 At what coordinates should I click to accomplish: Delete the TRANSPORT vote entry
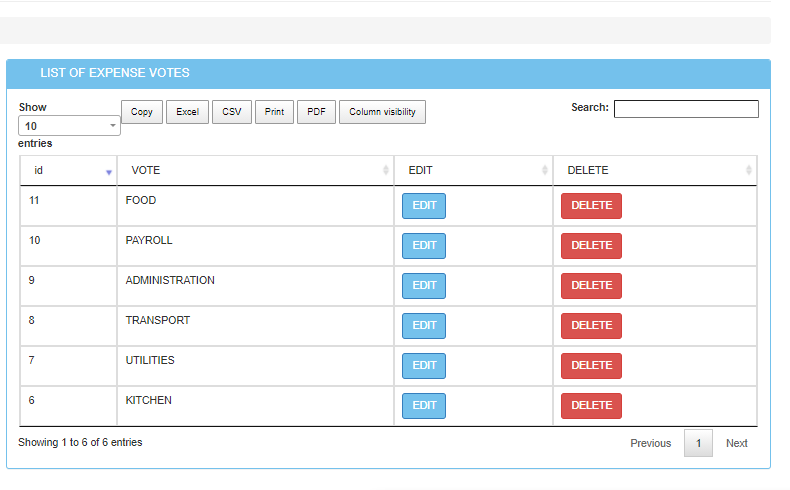(x=591, y=326)
